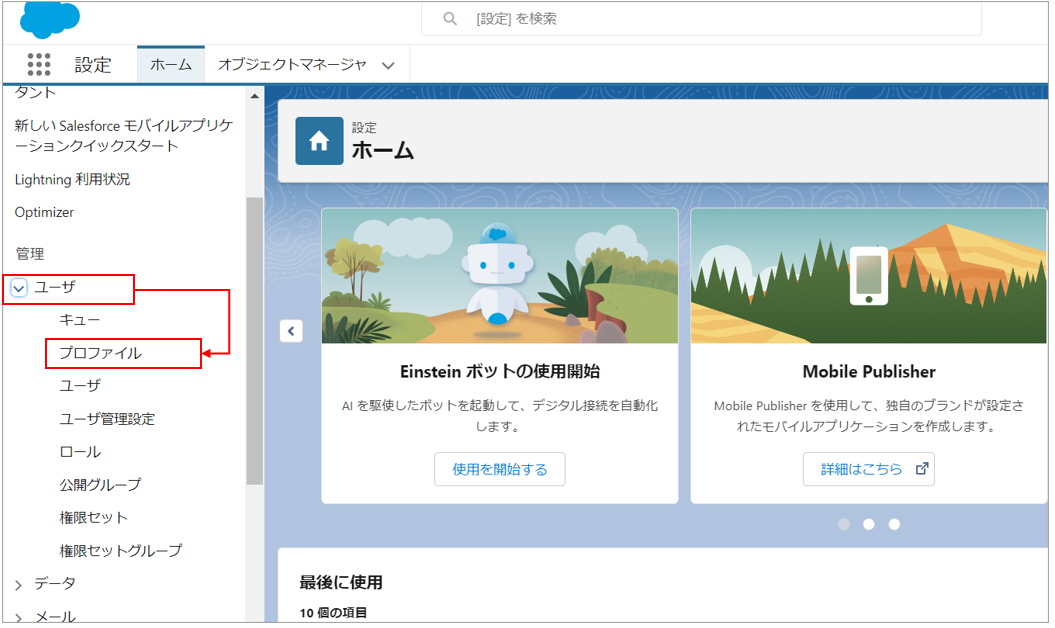Open the App Launcher grid icon
This screenshot has height=628, width=1055.
39,65
